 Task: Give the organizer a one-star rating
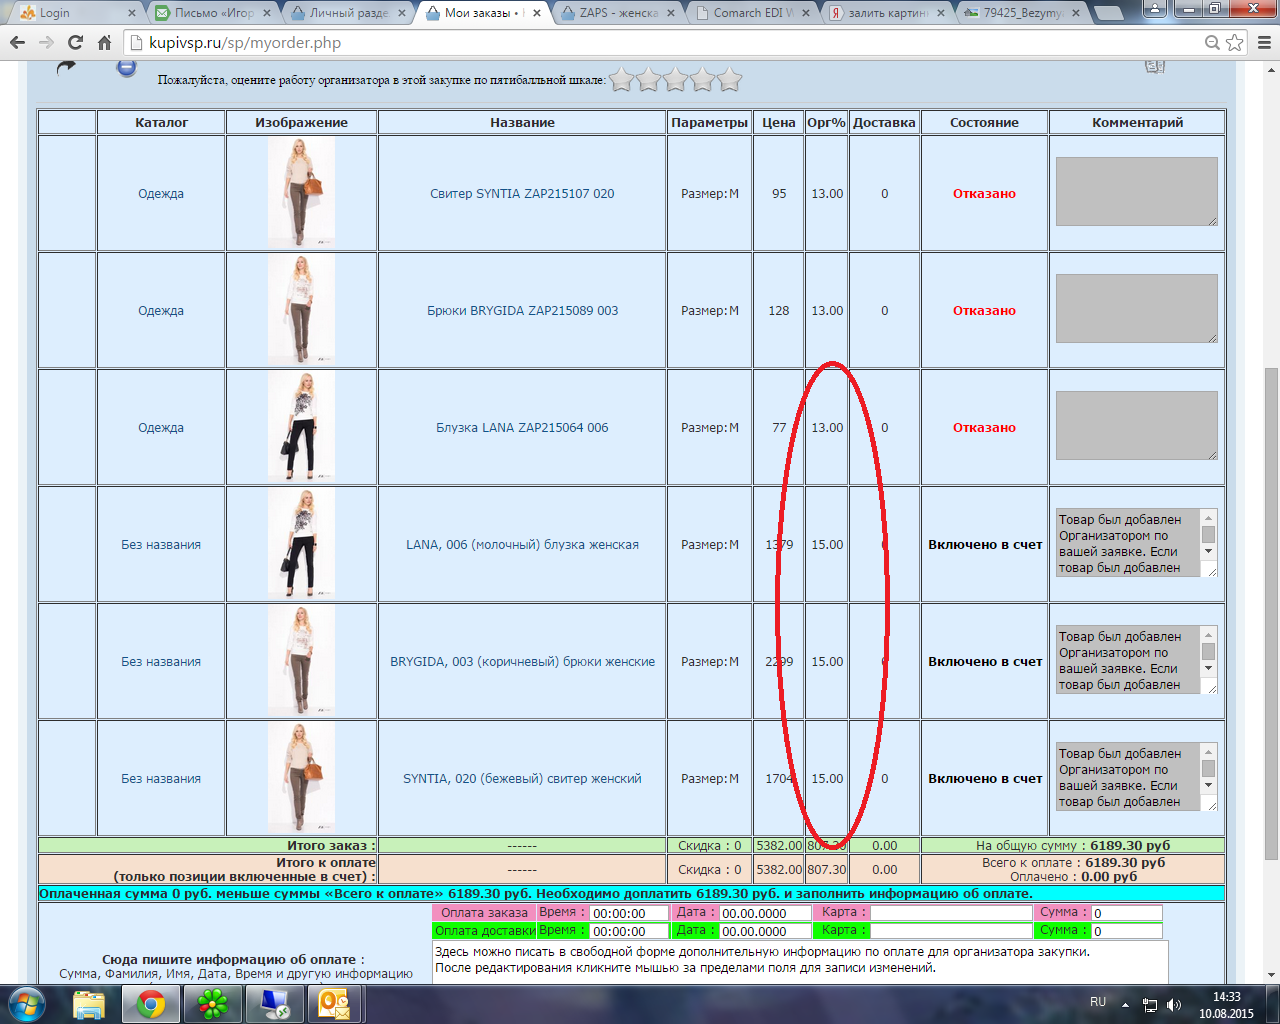tap(622, 80)
